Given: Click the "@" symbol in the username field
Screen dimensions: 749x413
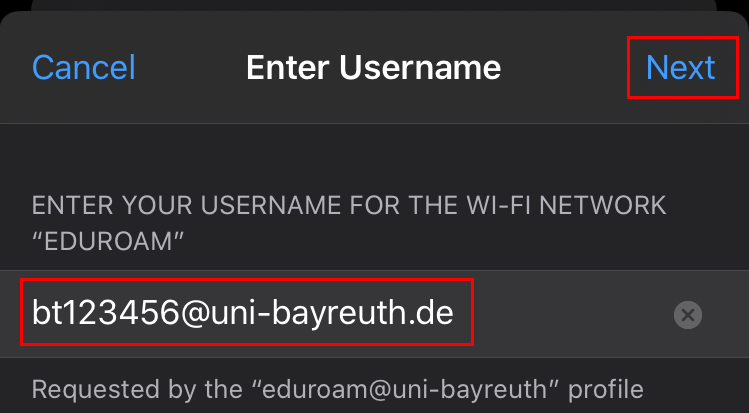Looking at the screenshot, I should 195,314.
